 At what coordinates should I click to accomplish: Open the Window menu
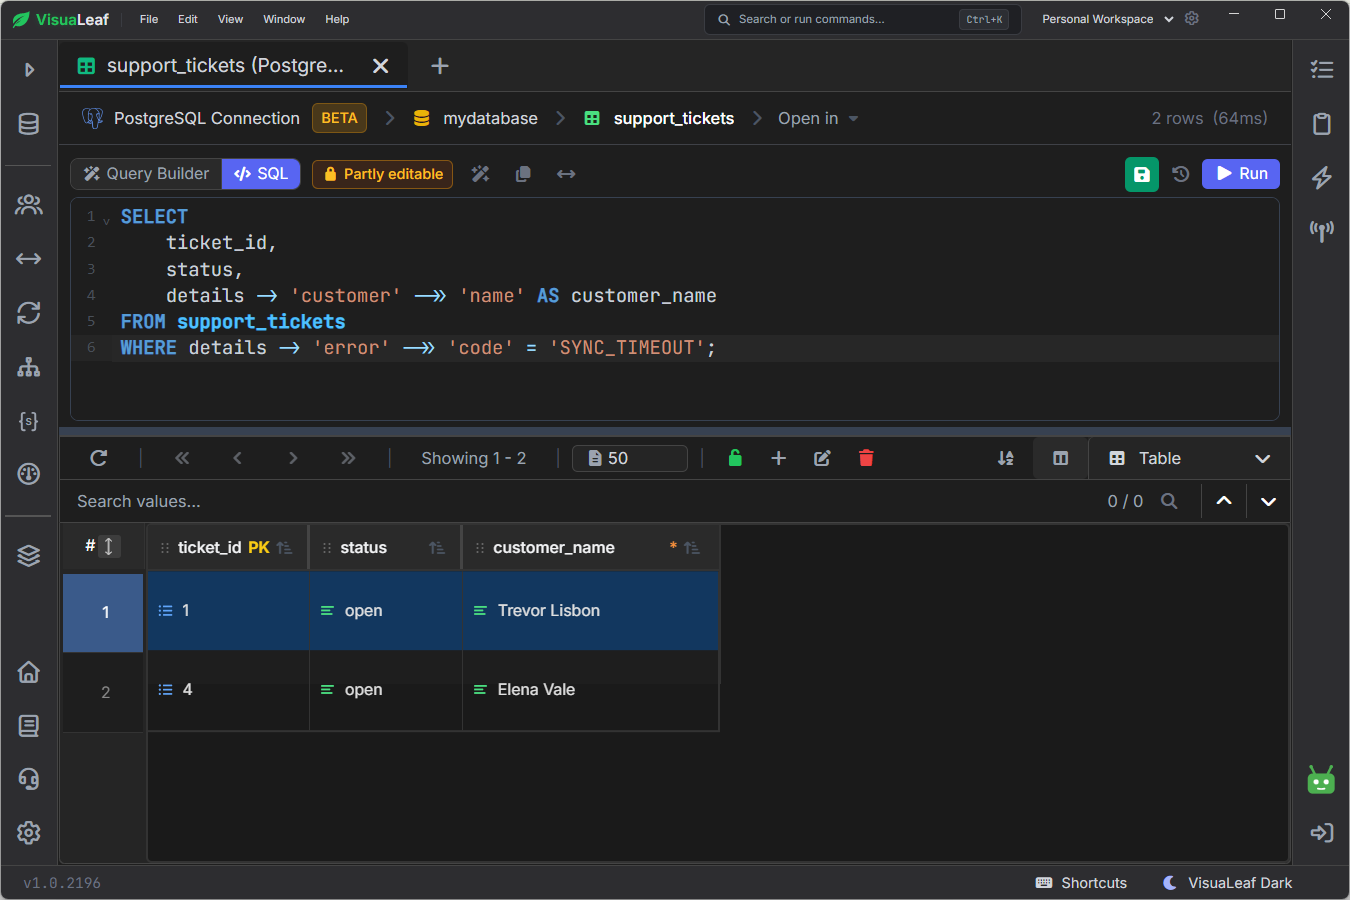coord(284,19)
